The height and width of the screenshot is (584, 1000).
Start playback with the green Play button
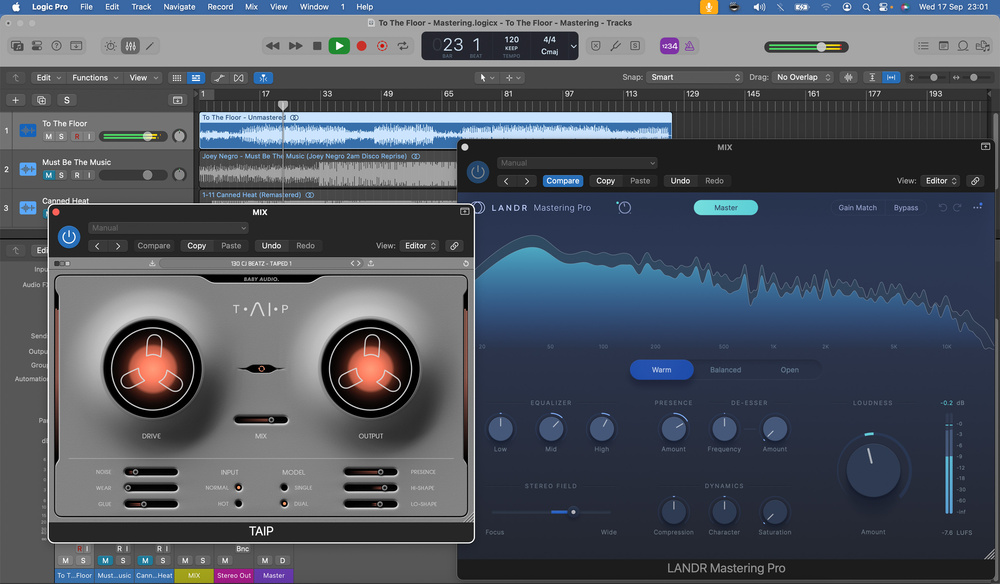tap(339, 46)
